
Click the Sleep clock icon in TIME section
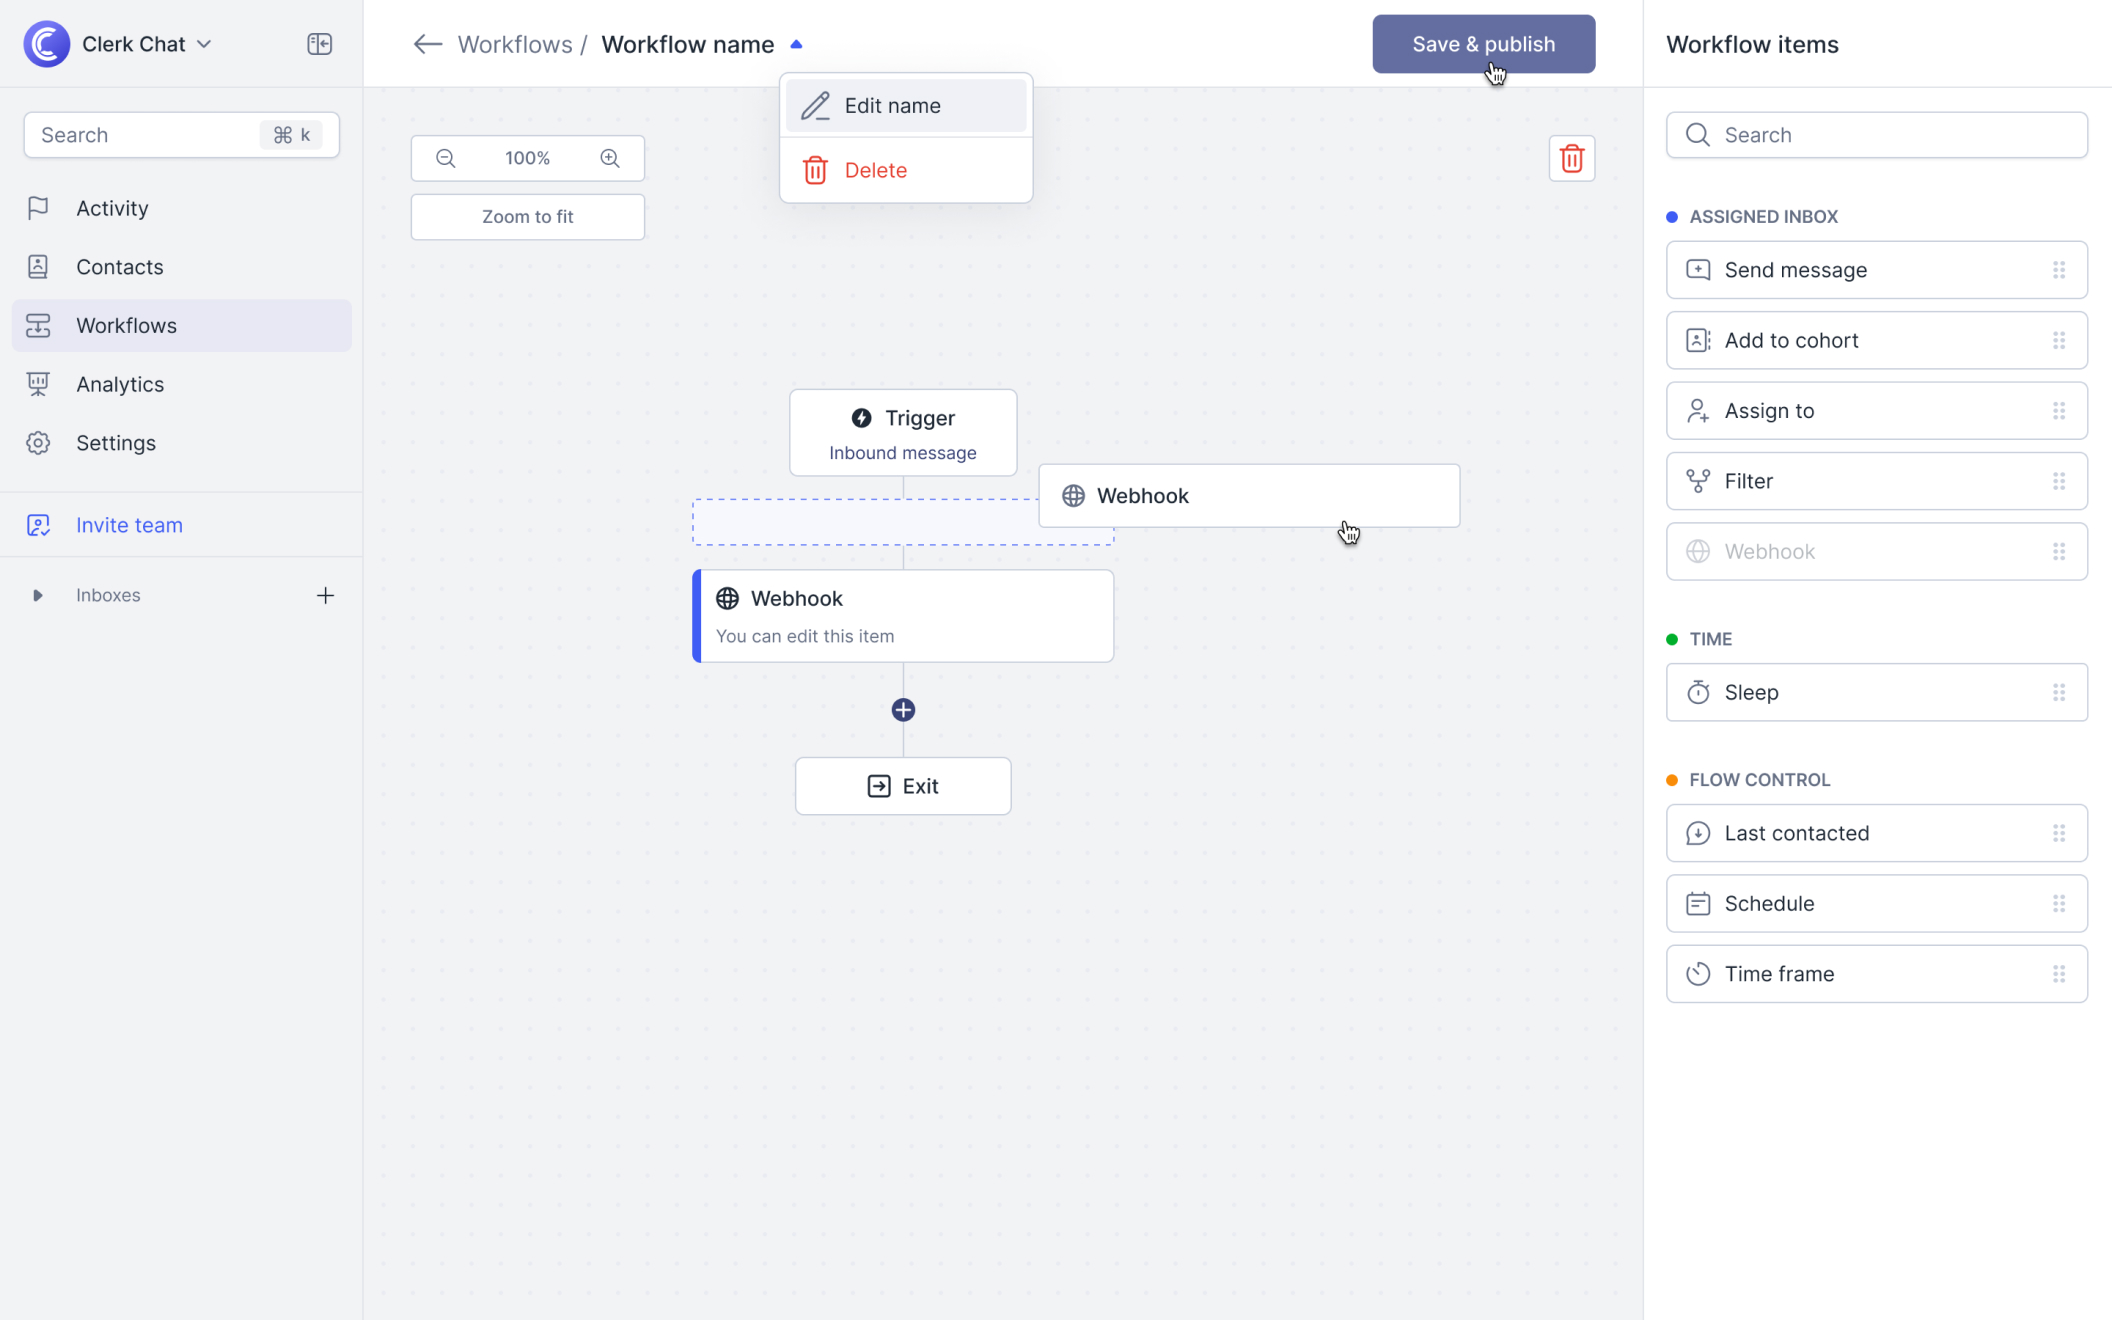coord(1698,692)
